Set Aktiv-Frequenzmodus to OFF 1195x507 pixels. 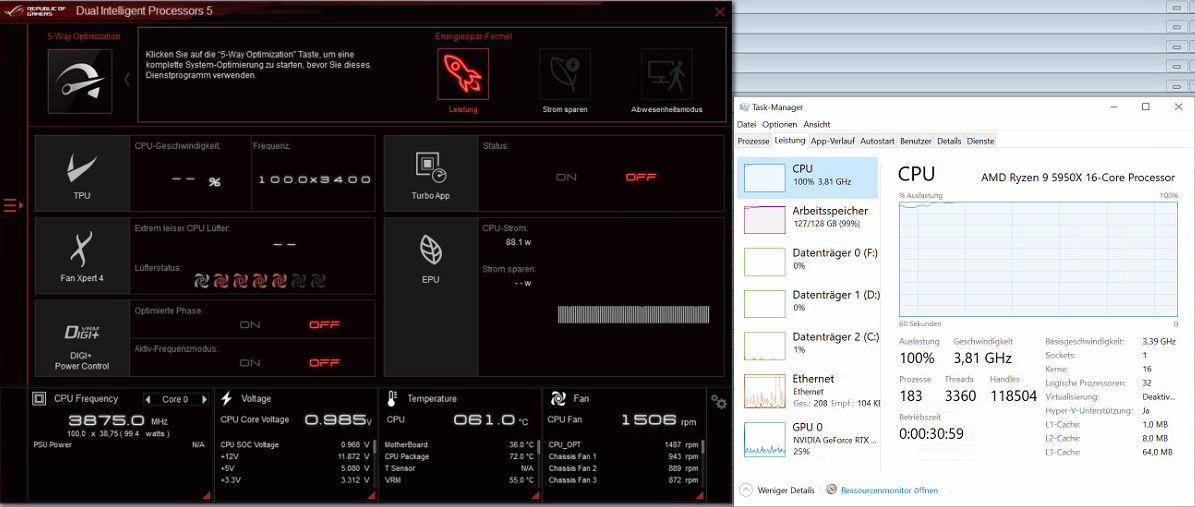coord(325,363)
